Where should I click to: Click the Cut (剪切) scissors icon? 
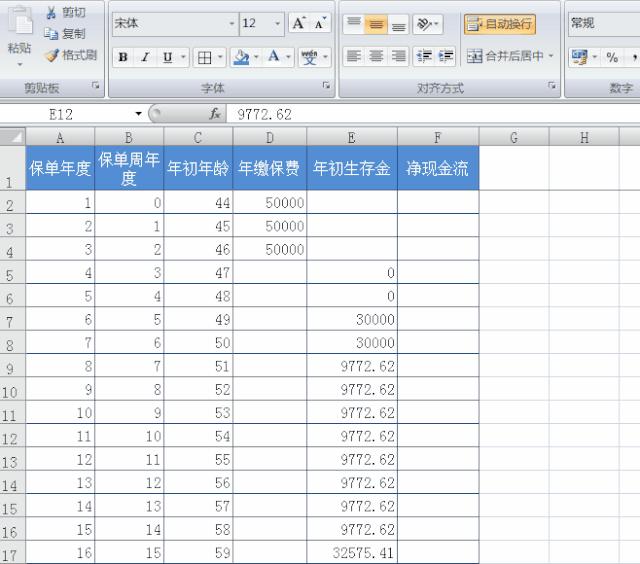coord(51,13)
